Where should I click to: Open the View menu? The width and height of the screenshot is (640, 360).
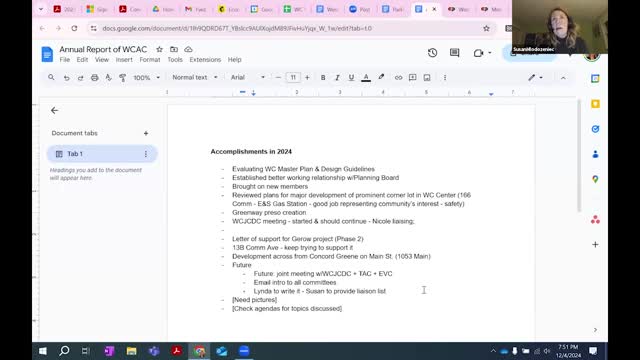tap(102, 60)
